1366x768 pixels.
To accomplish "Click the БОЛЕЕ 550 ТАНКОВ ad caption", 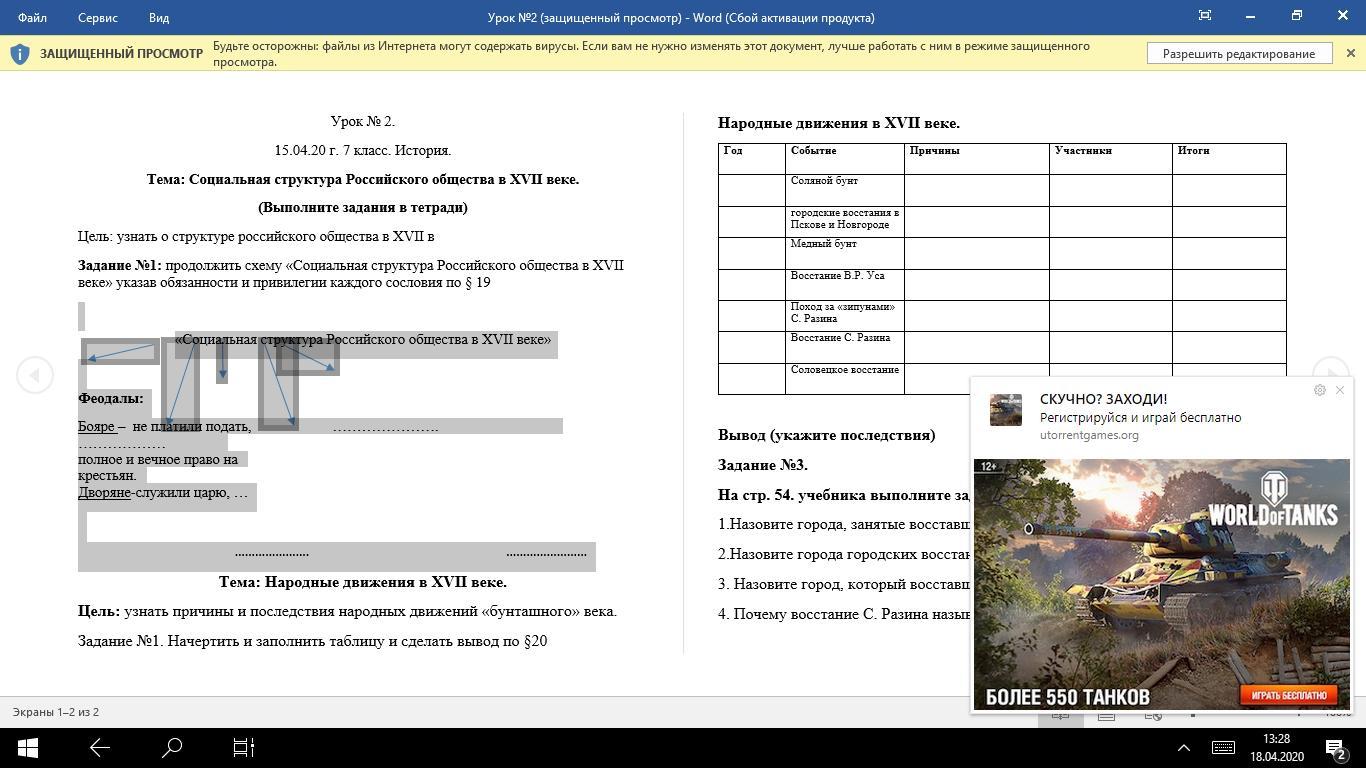I will (1067, 697).
